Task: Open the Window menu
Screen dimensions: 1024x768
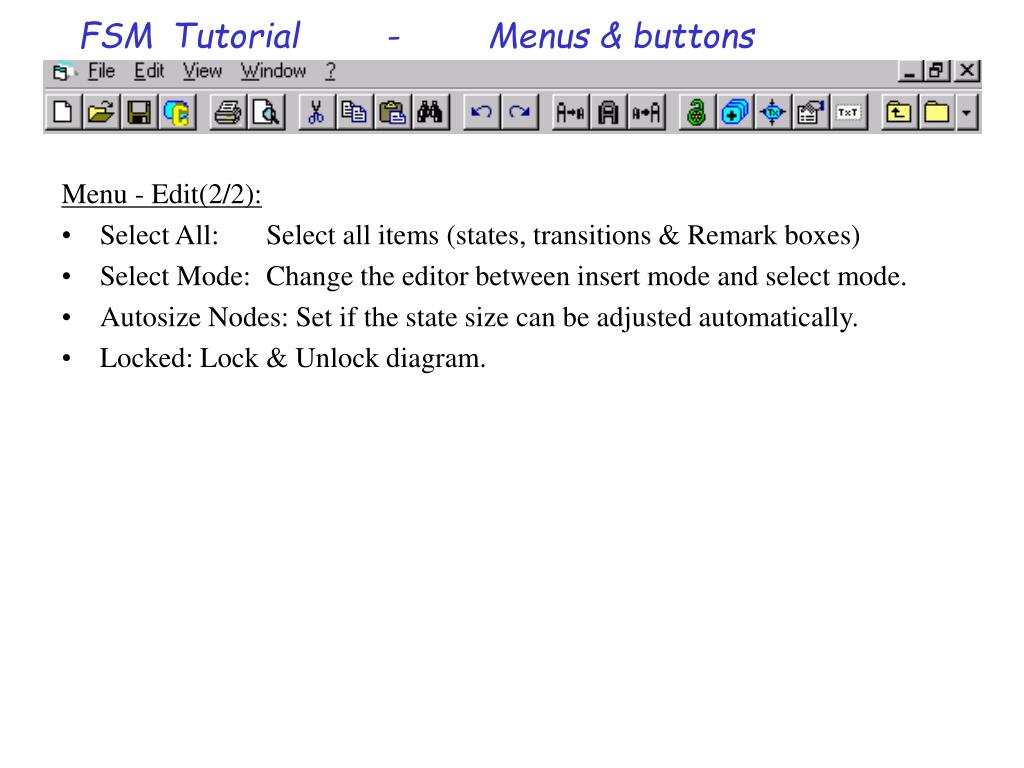Action: tap(273, 71)
